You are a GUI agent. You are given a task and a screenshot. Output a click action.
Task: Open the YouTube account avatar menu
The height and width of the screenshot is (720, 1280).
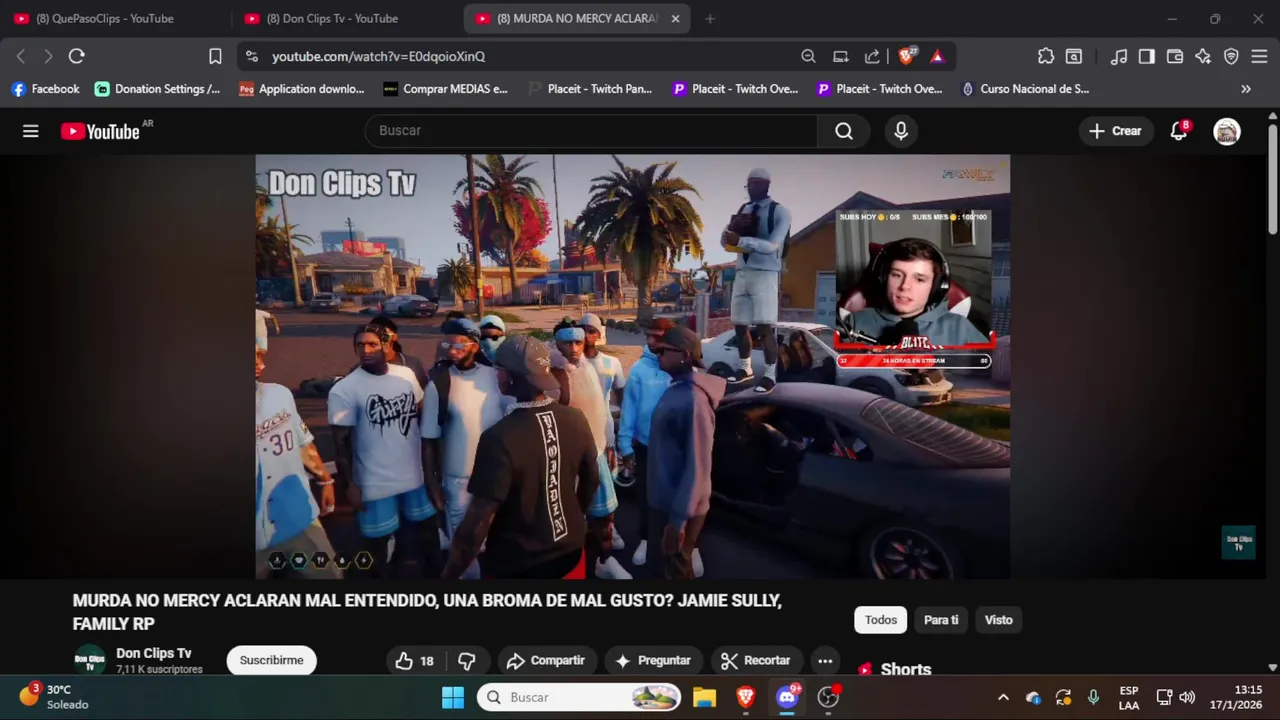click(1227, 131)
